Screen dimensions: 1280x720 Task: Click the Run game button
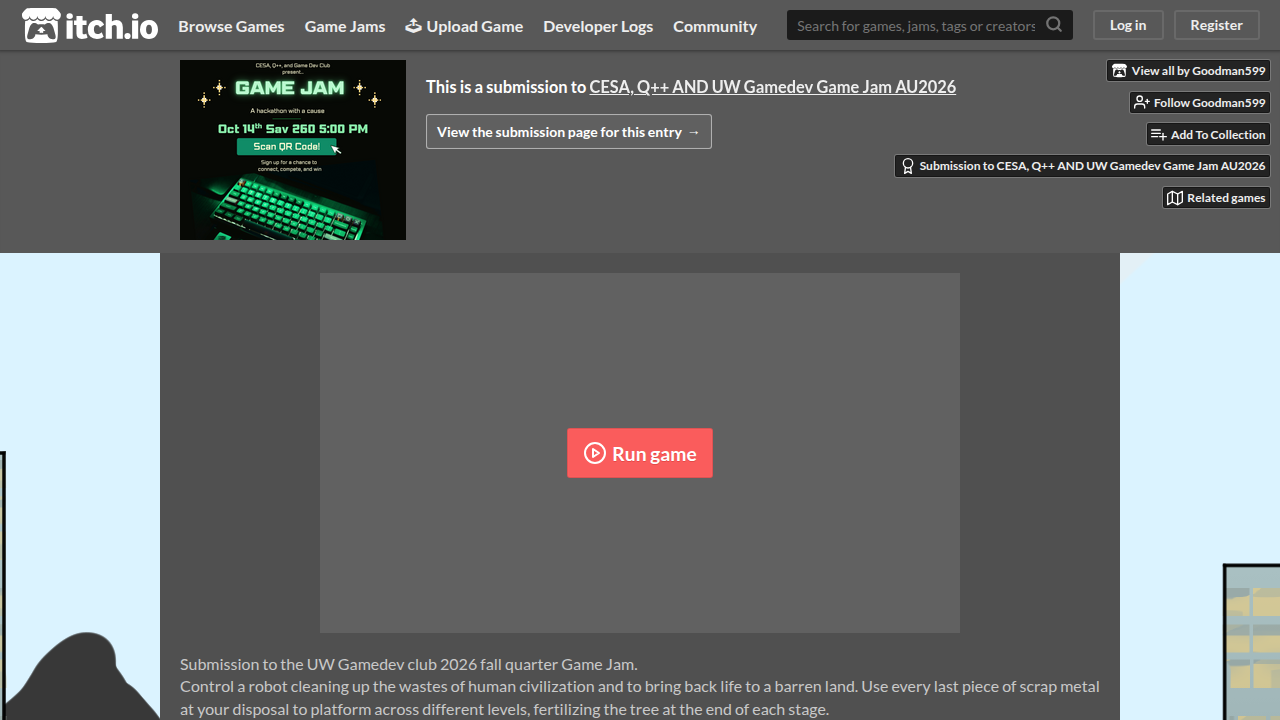pyautogui.click(x=640, y=453)
